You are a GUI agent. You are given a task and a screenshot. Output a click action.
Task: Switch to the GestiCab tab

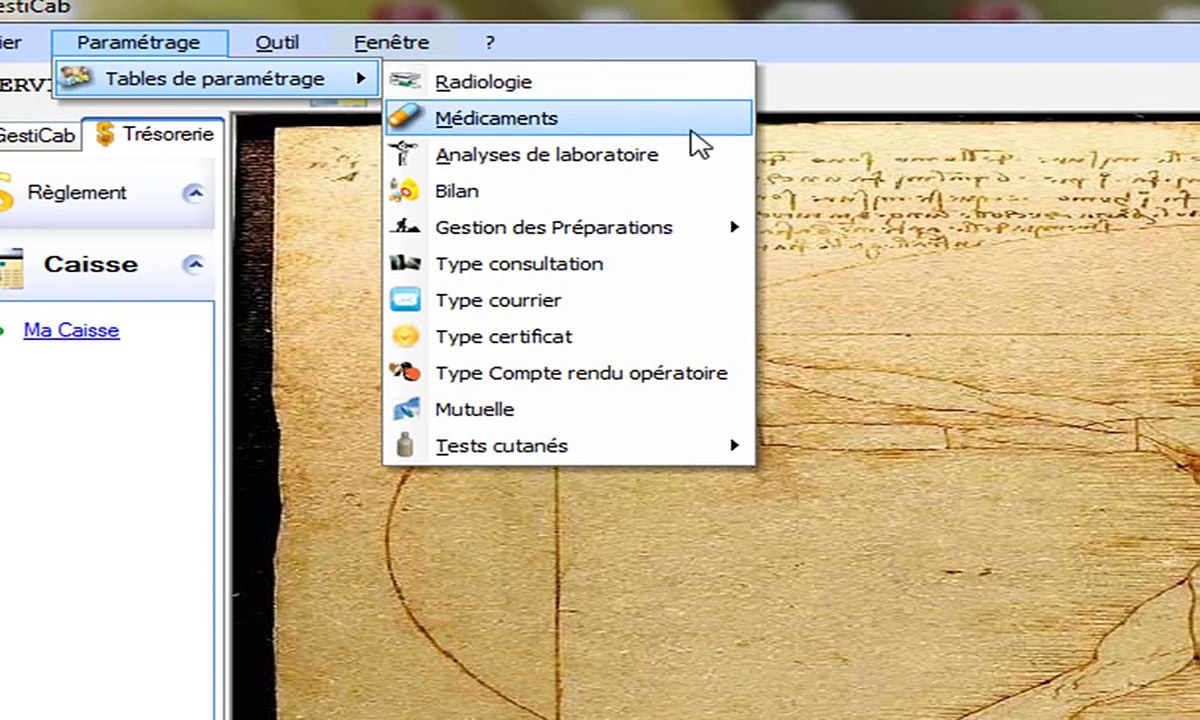[x=39, y=136]
